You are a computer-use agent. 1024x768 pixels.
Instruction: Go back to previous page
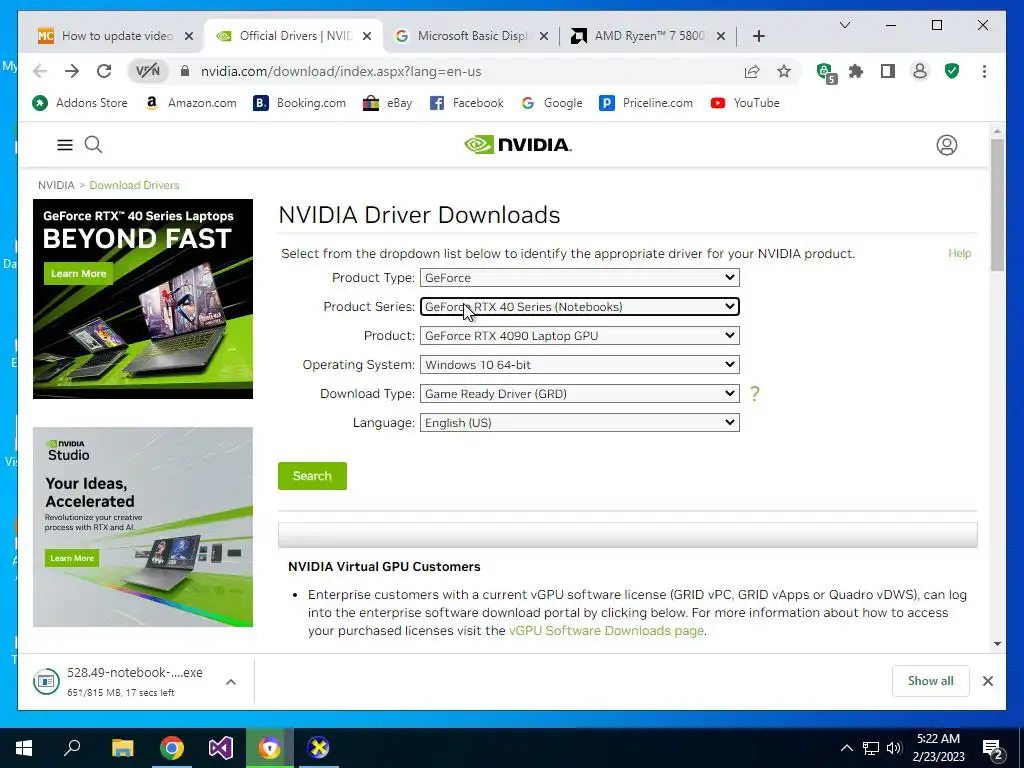40,71
